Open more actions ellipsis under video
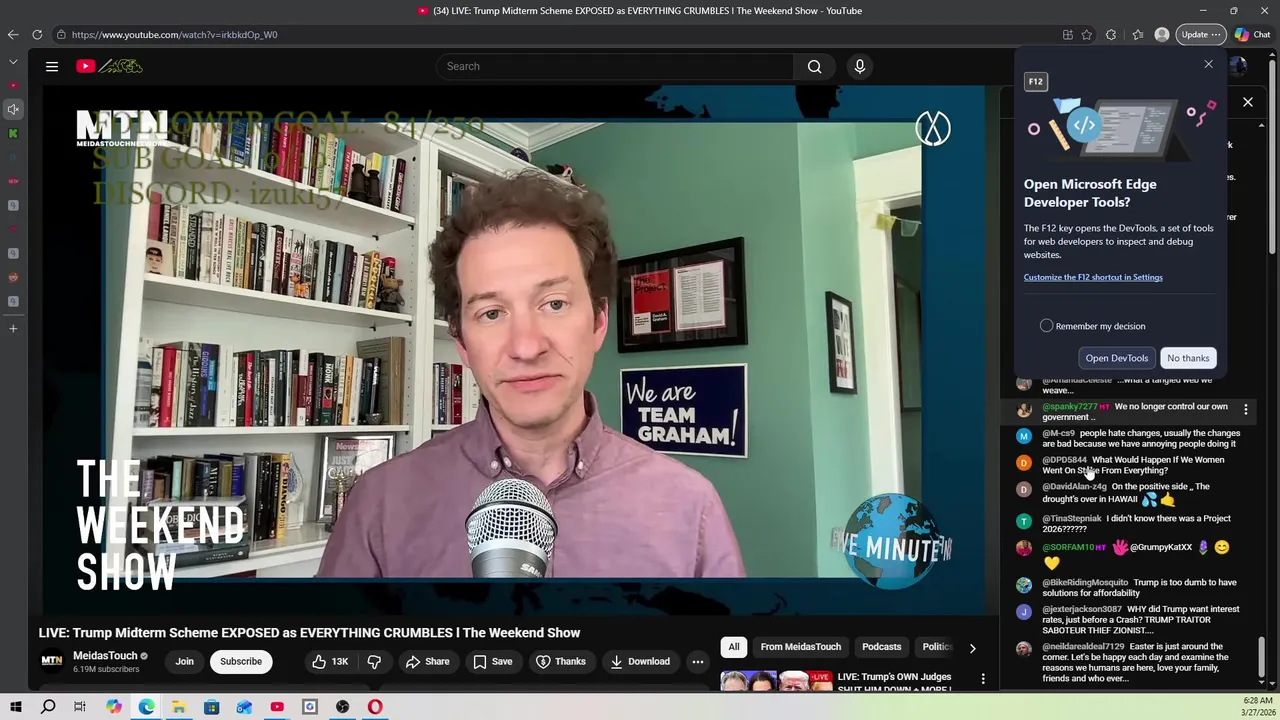1280x720 pixels. tap(698, 661)
